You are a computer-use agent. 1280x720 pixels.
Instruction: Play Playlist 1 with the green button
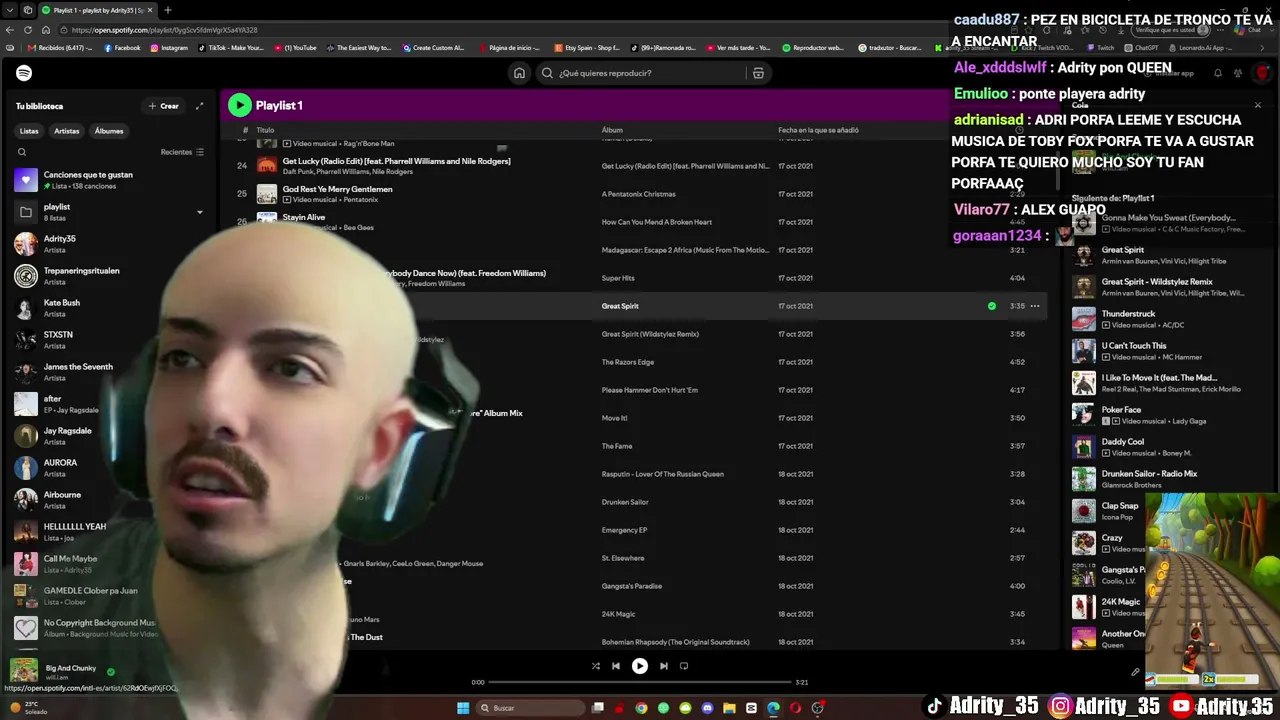pyautogui.click(x=239, y=105)
